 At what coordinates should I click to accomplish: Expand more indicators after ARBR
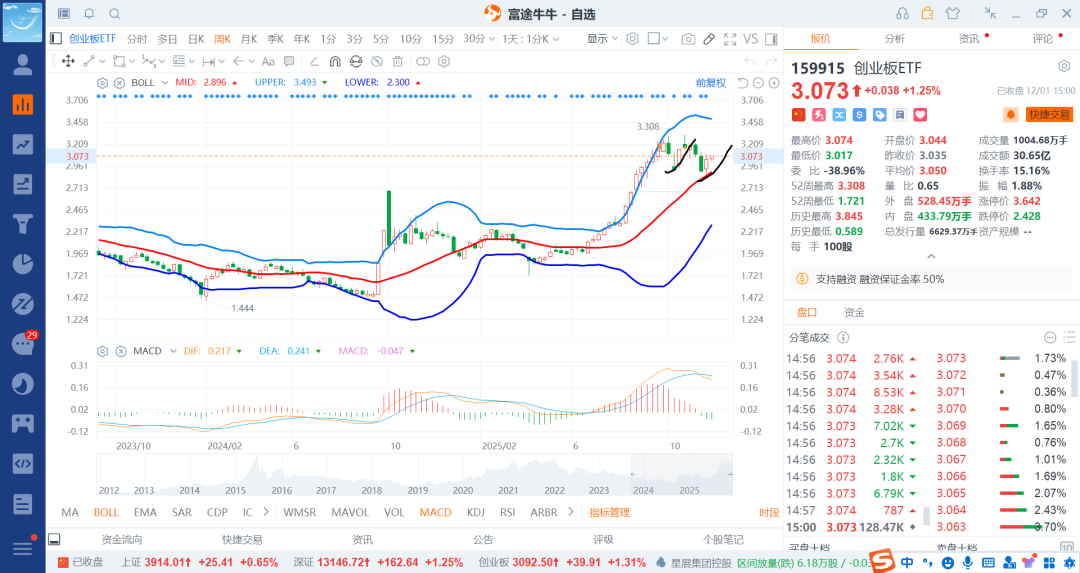click(x=570, y=512)
